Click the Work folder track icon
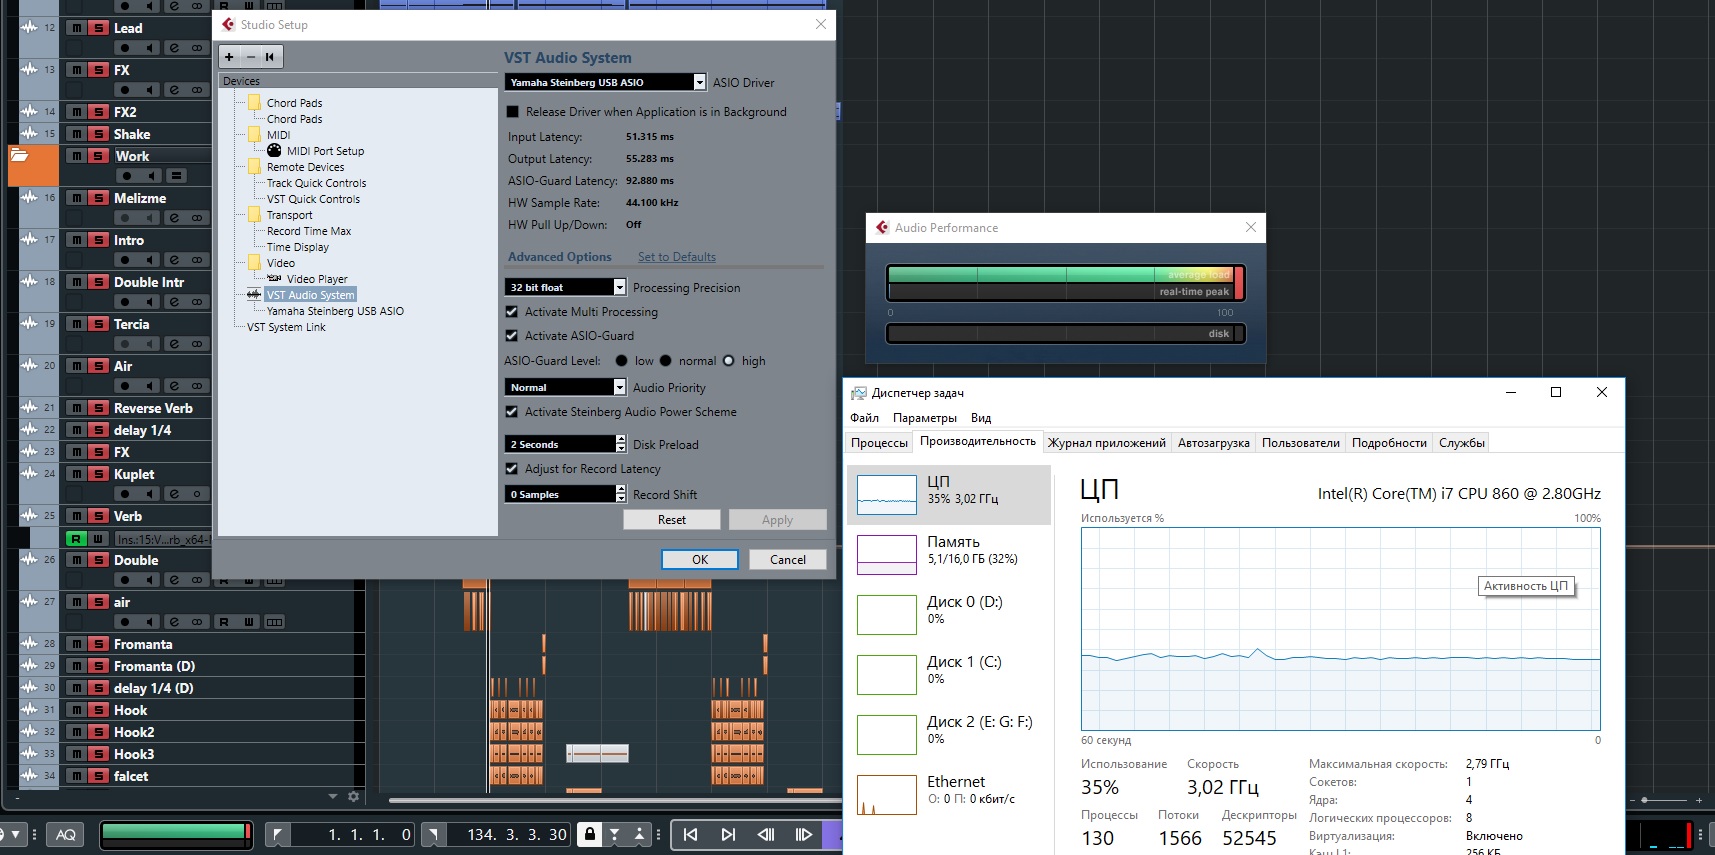The height and width of the screenshot is (855, 1715). tap(19, 155)
